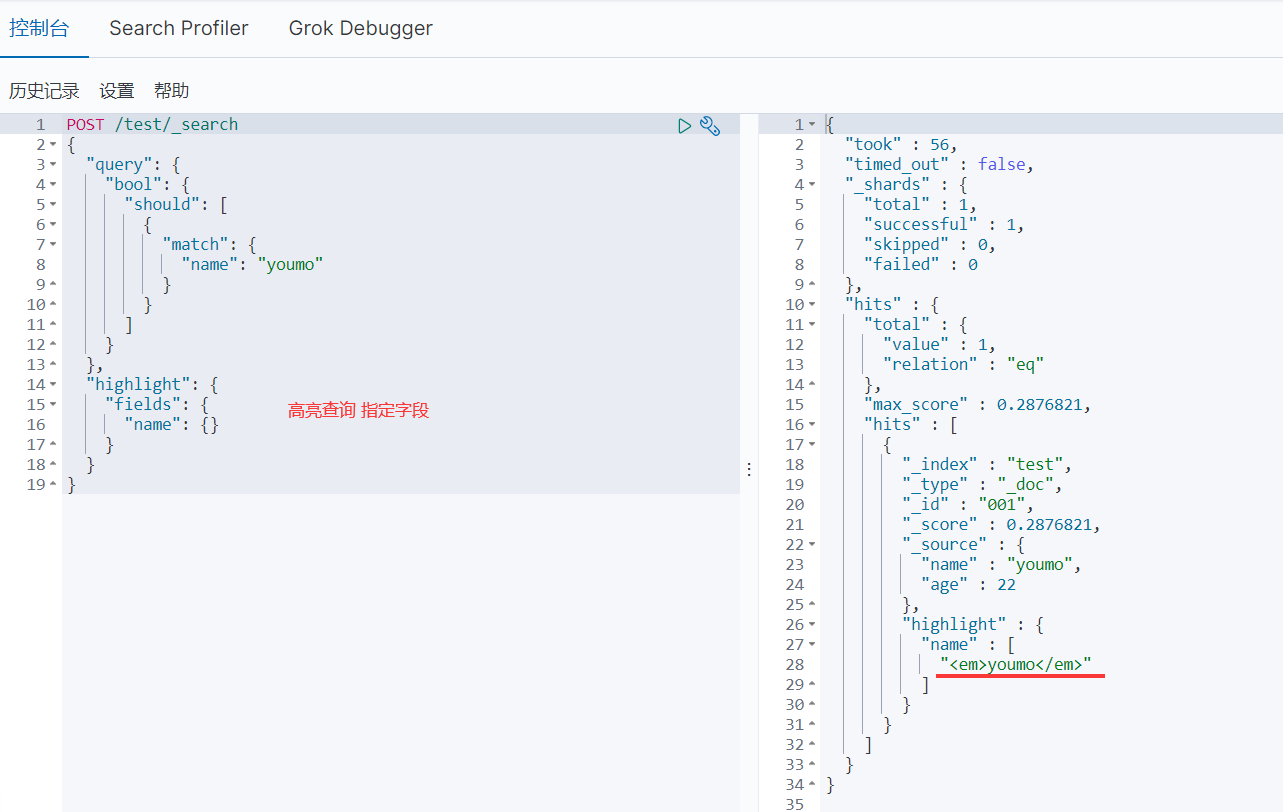This screenshot has width=1283, height=812.
Task: Open the wrench actions menu icon
Action: [x=710, y=125]
